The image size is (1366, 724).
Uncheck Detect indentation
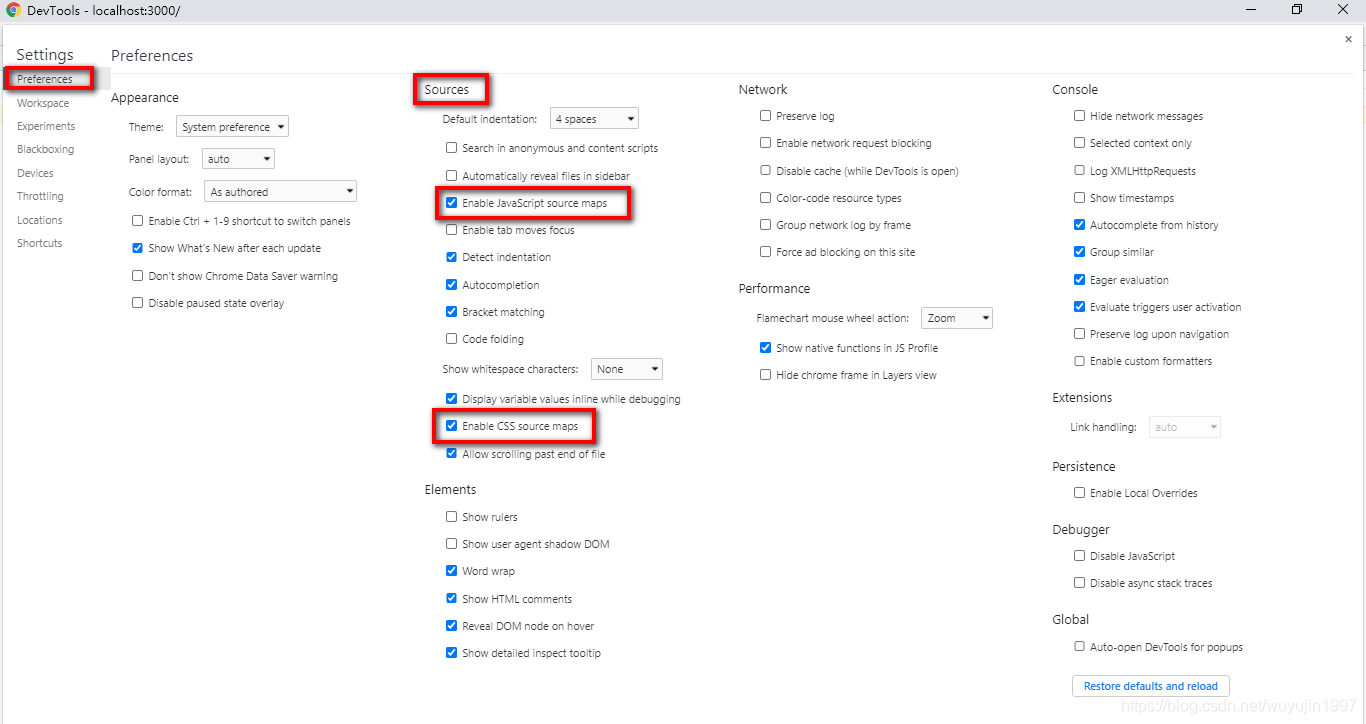click(451, 257)
